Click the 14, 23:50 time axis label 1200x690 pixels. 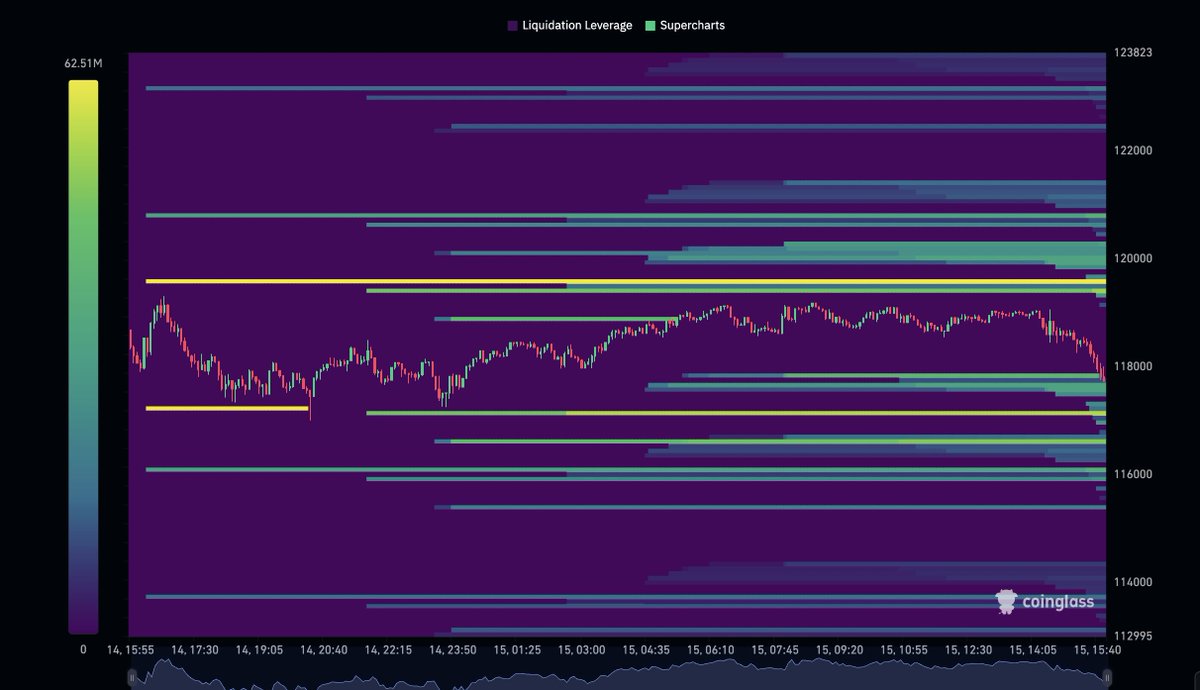(x=453, y=650)
